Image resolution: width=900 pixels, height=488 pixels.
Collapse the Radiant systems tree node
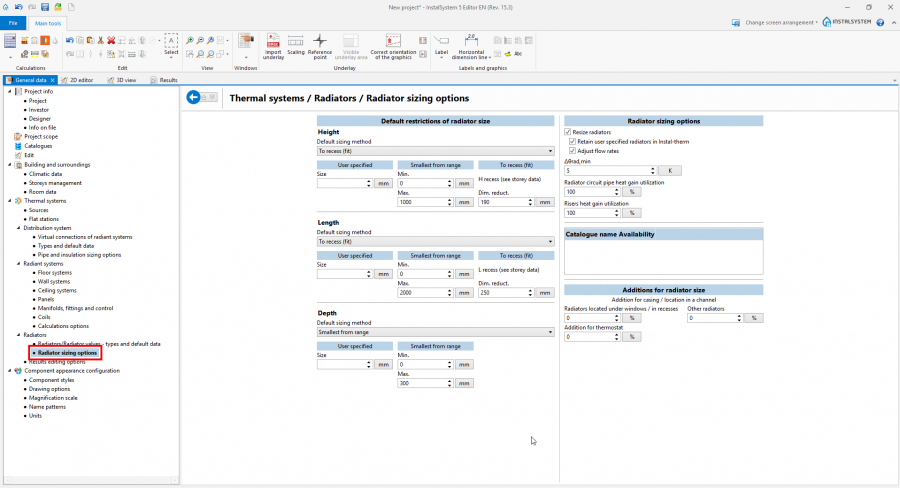pos(18,263)
